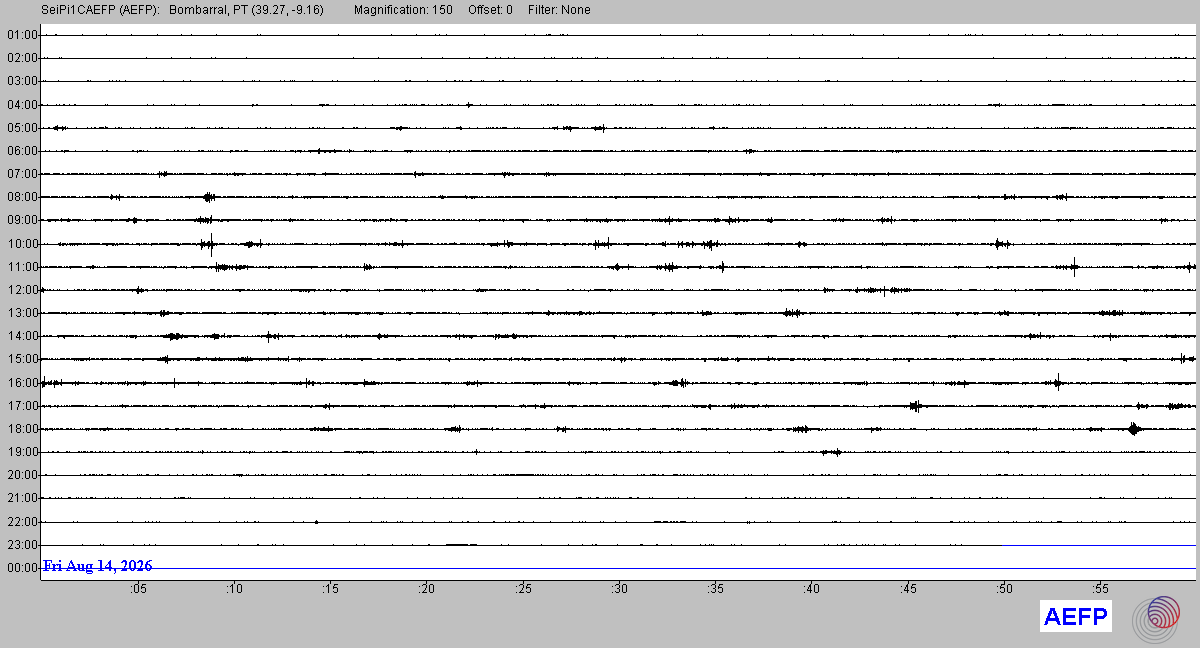Click the spike event on the 11:00 trace near :54
This screenshot has height=648, width=1200.
point(1074,266)
